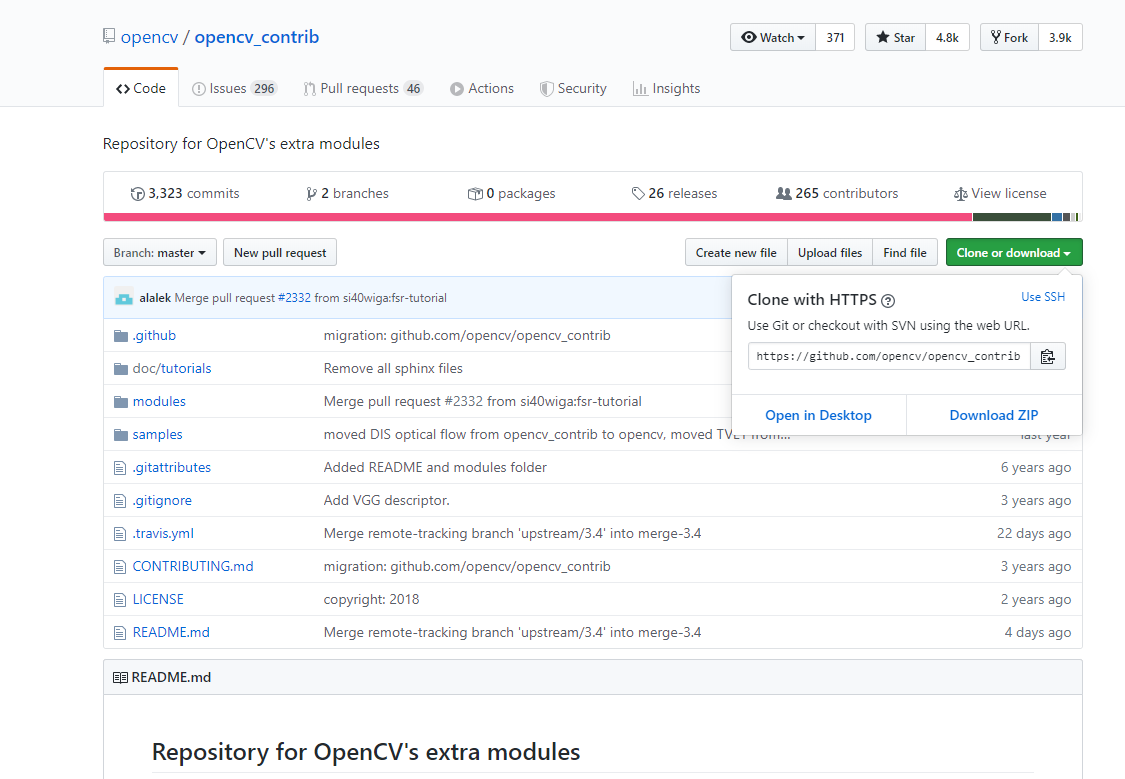
Task: Click the samples folder icon
Action: pyautogui.click(x=121, y=435)
